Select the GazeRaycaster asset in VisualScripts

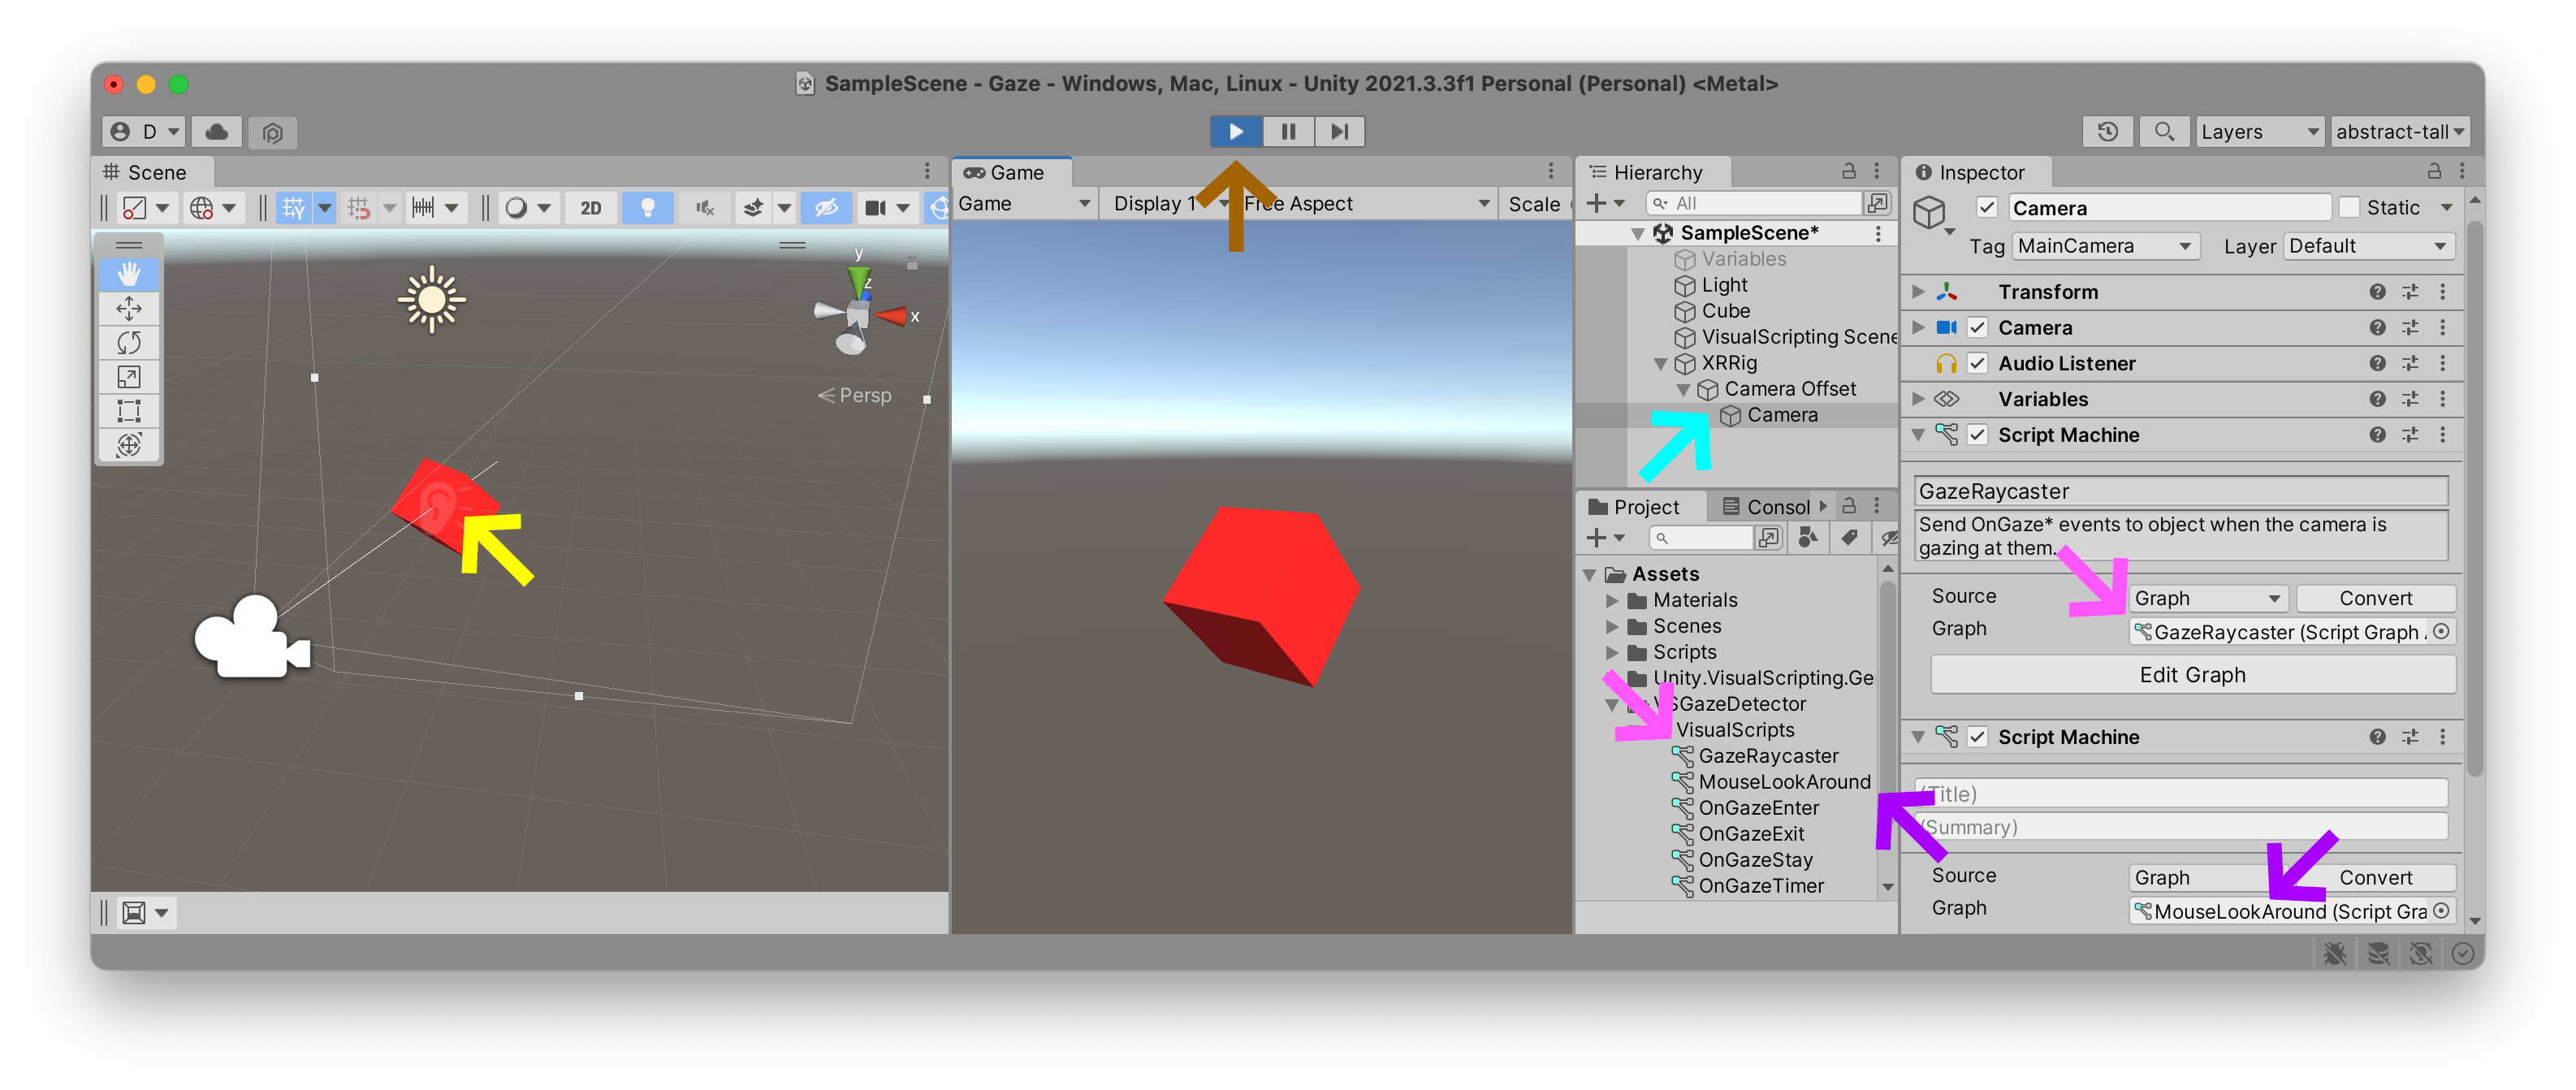tap(1768, 757)
